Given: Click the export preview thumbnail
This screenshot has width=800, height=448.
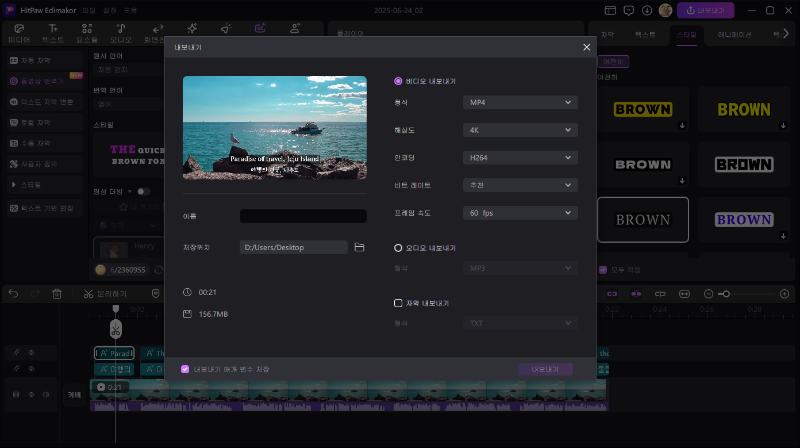Looking at the screenshot, I should (x=274, y=128).
